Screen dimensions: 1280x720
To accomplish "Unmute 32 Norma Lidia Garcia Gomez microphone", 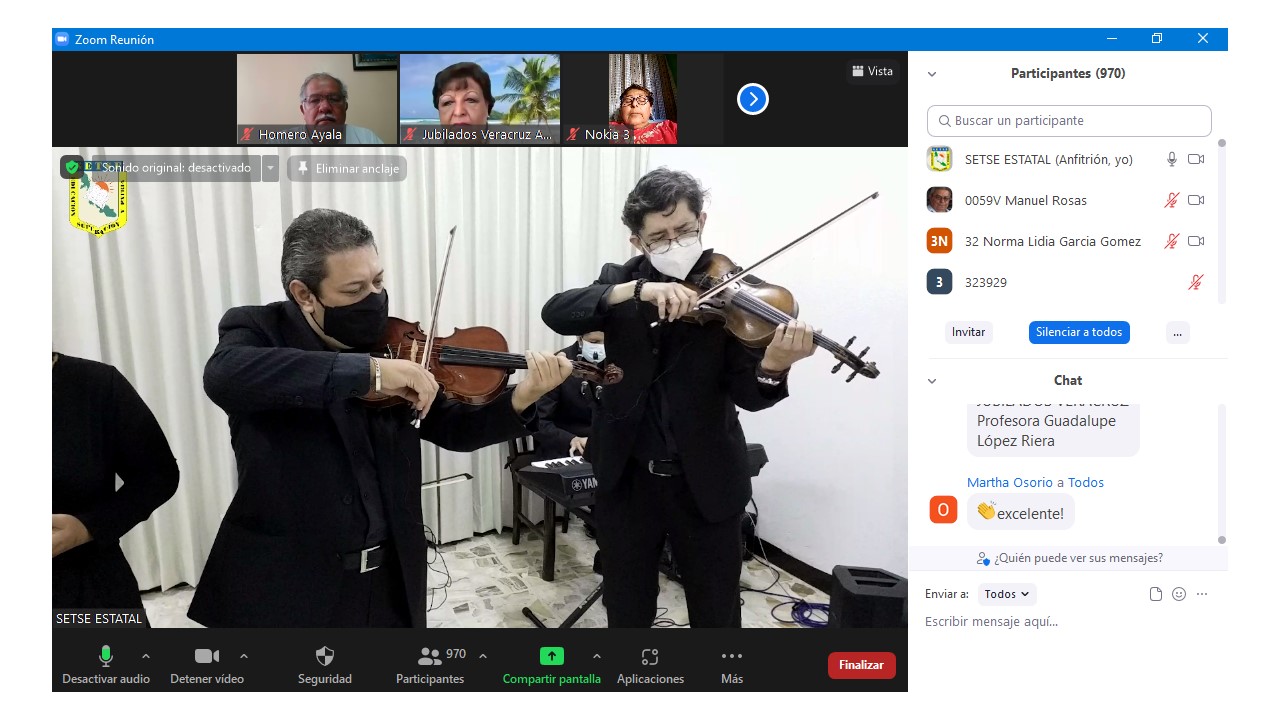I will coord(1172,241).
